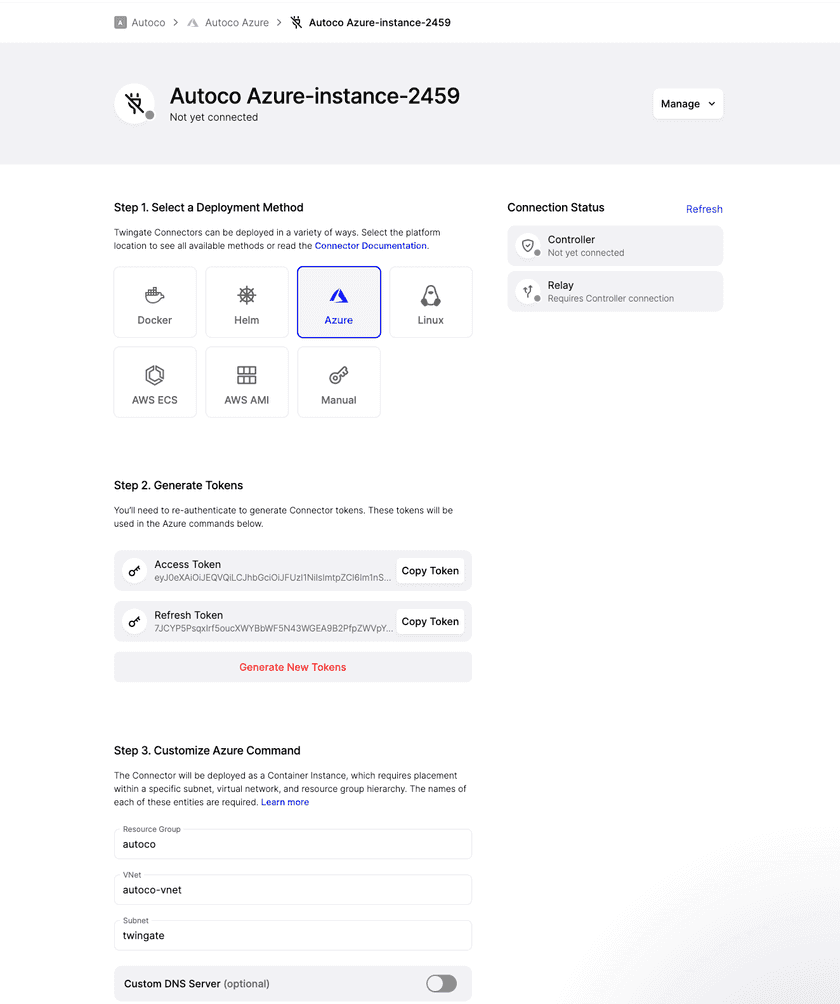Click the Helm wheel icon
Image resolution: width=840 pixels, height=1004 pixels.
(x=246, y=295)
